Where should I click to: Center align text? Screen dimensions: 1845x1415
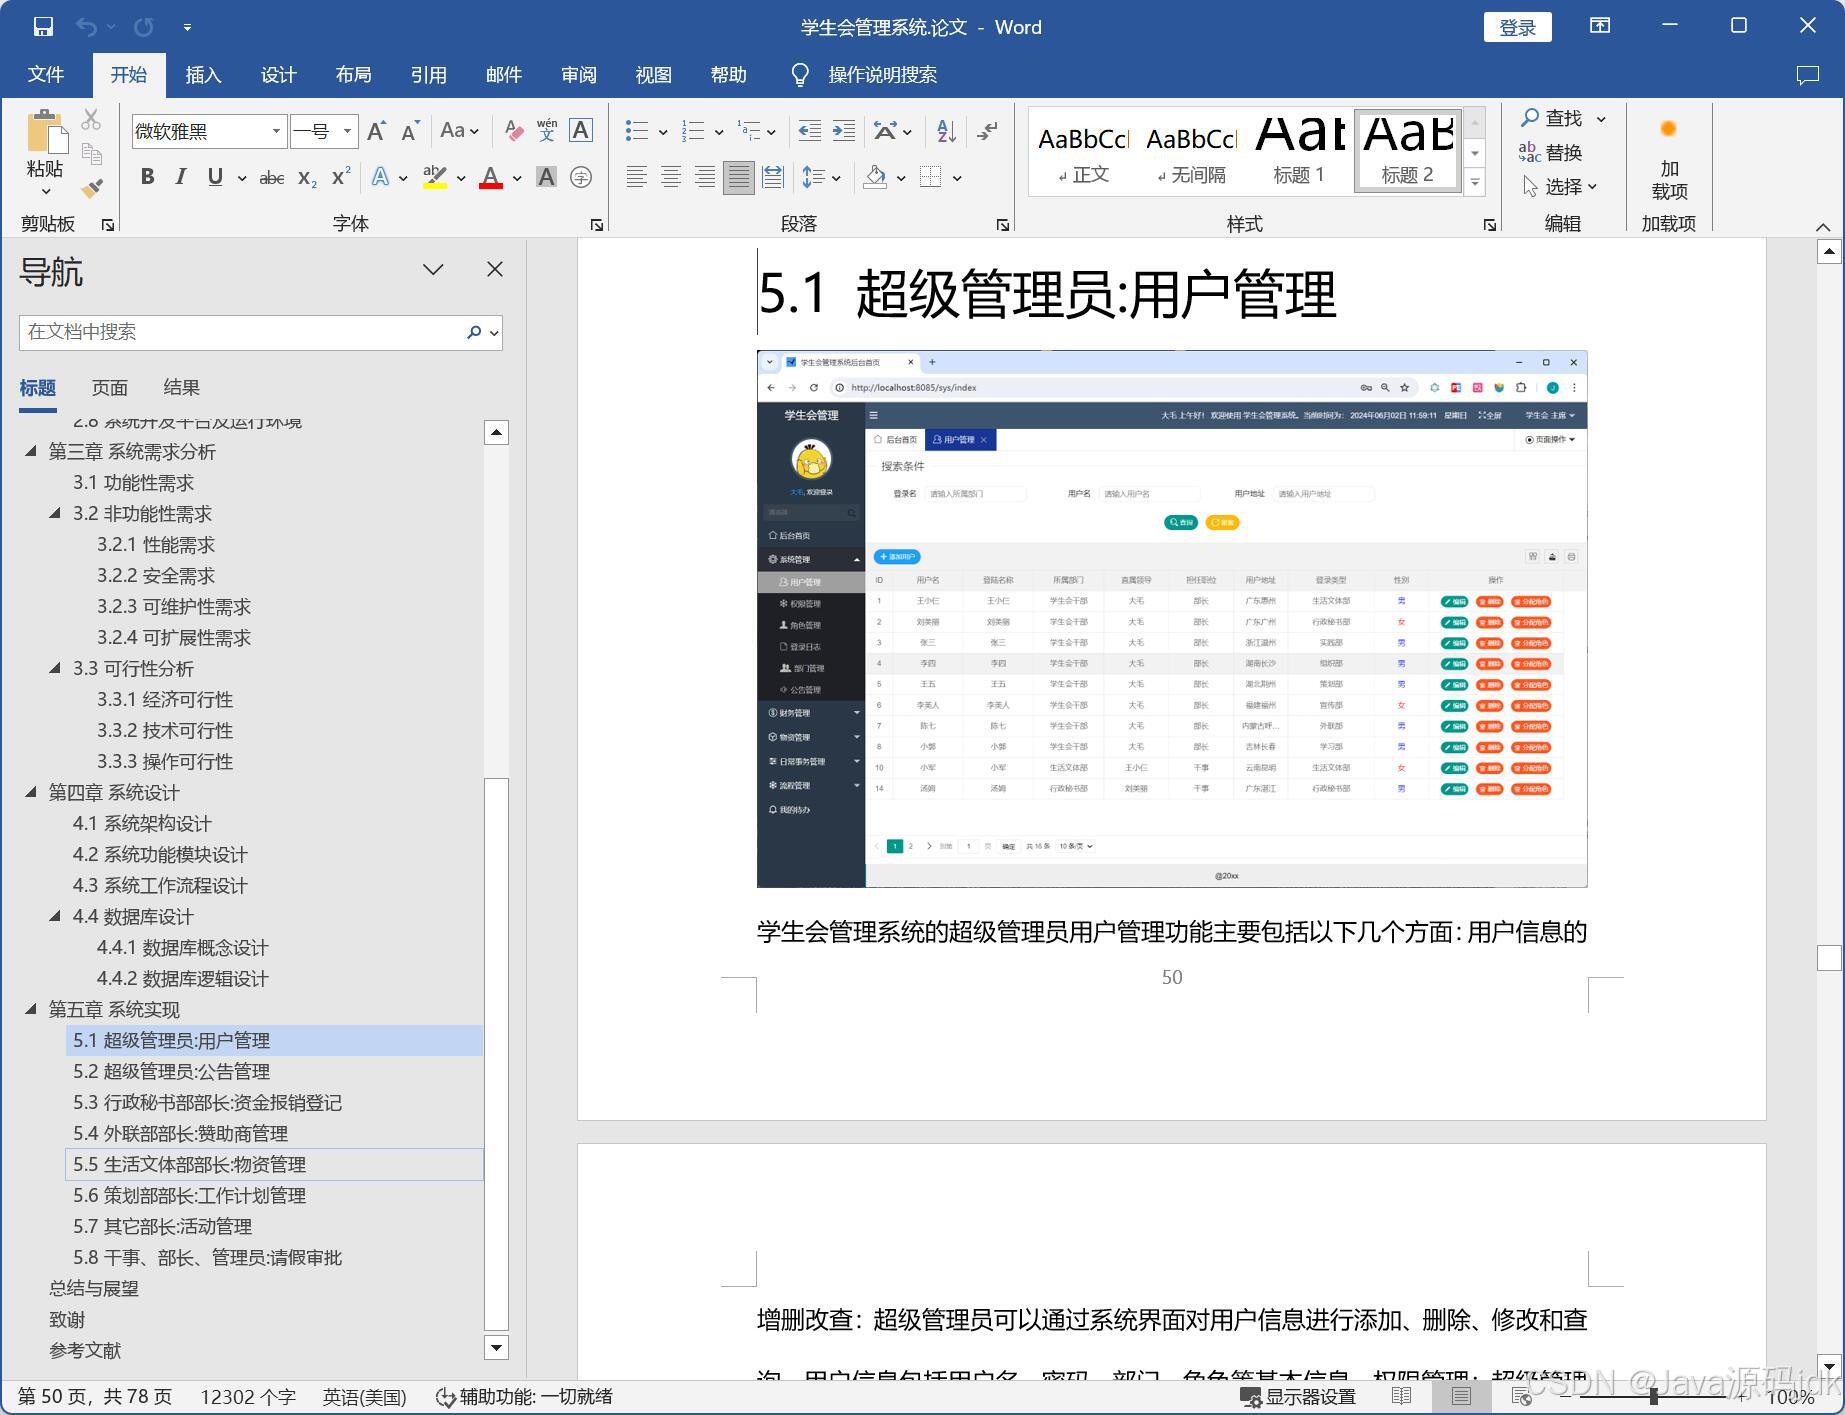tap(671, 178)
